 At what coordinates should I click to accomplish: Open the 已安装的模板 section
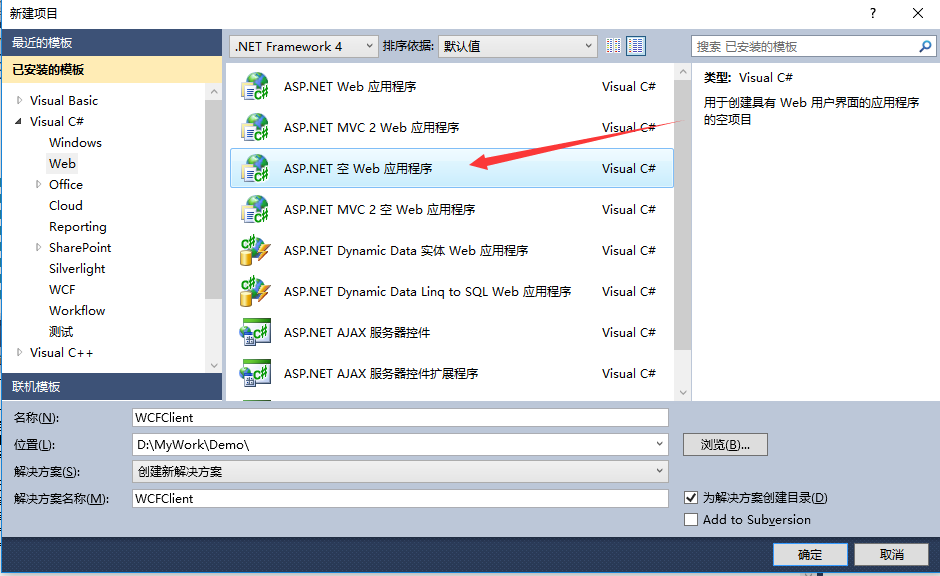(112, 70)
